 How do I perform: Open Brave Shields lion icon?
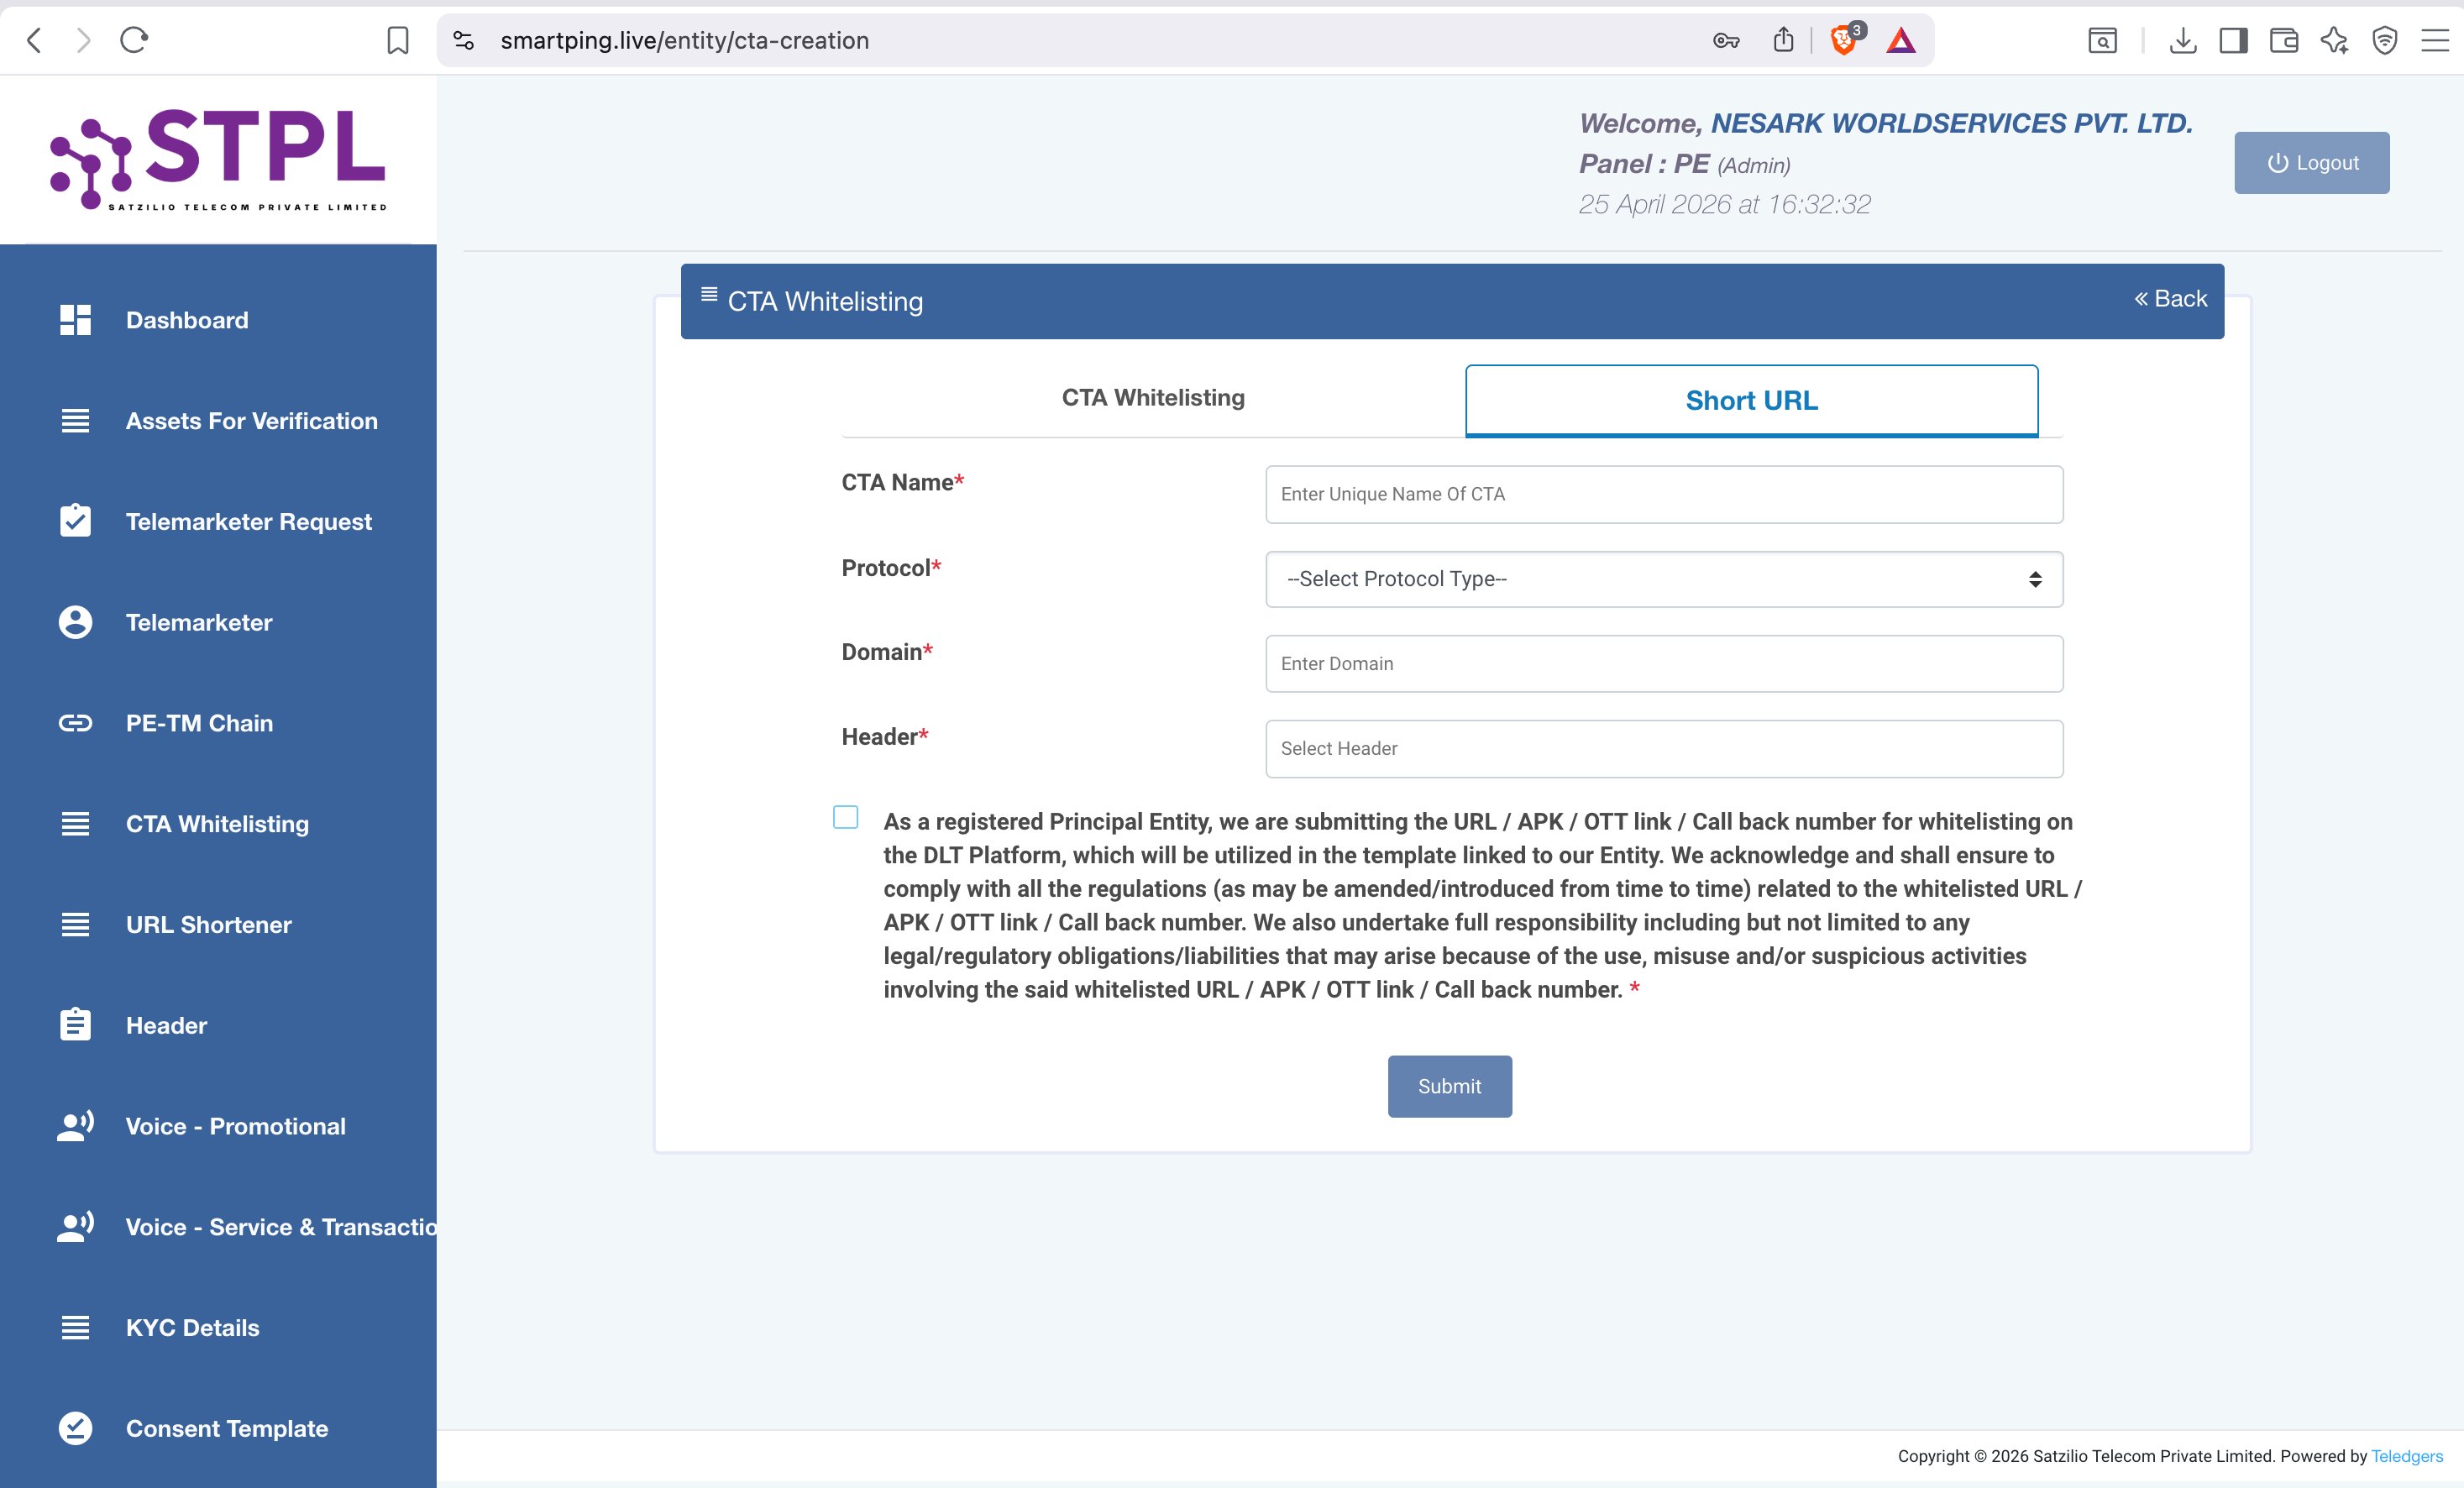[x=1843, y=41]
